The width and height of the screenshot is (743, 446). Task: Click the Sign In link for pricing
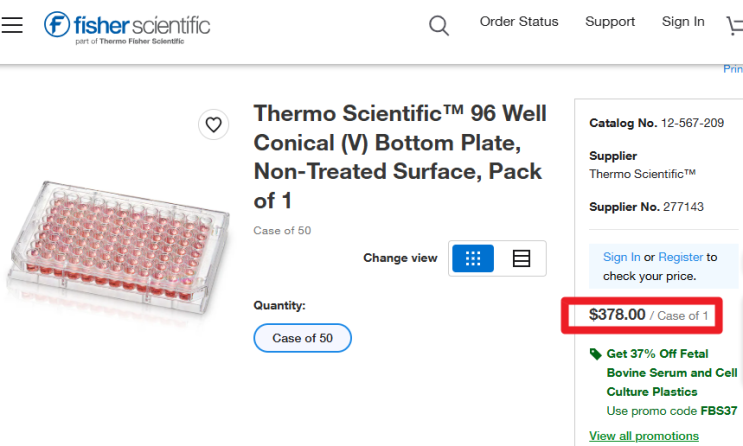tap(621, 257)
